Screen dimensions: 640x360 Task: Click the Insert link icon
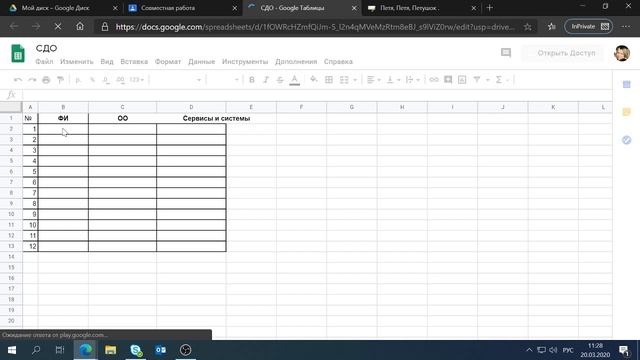pos(433,80)
